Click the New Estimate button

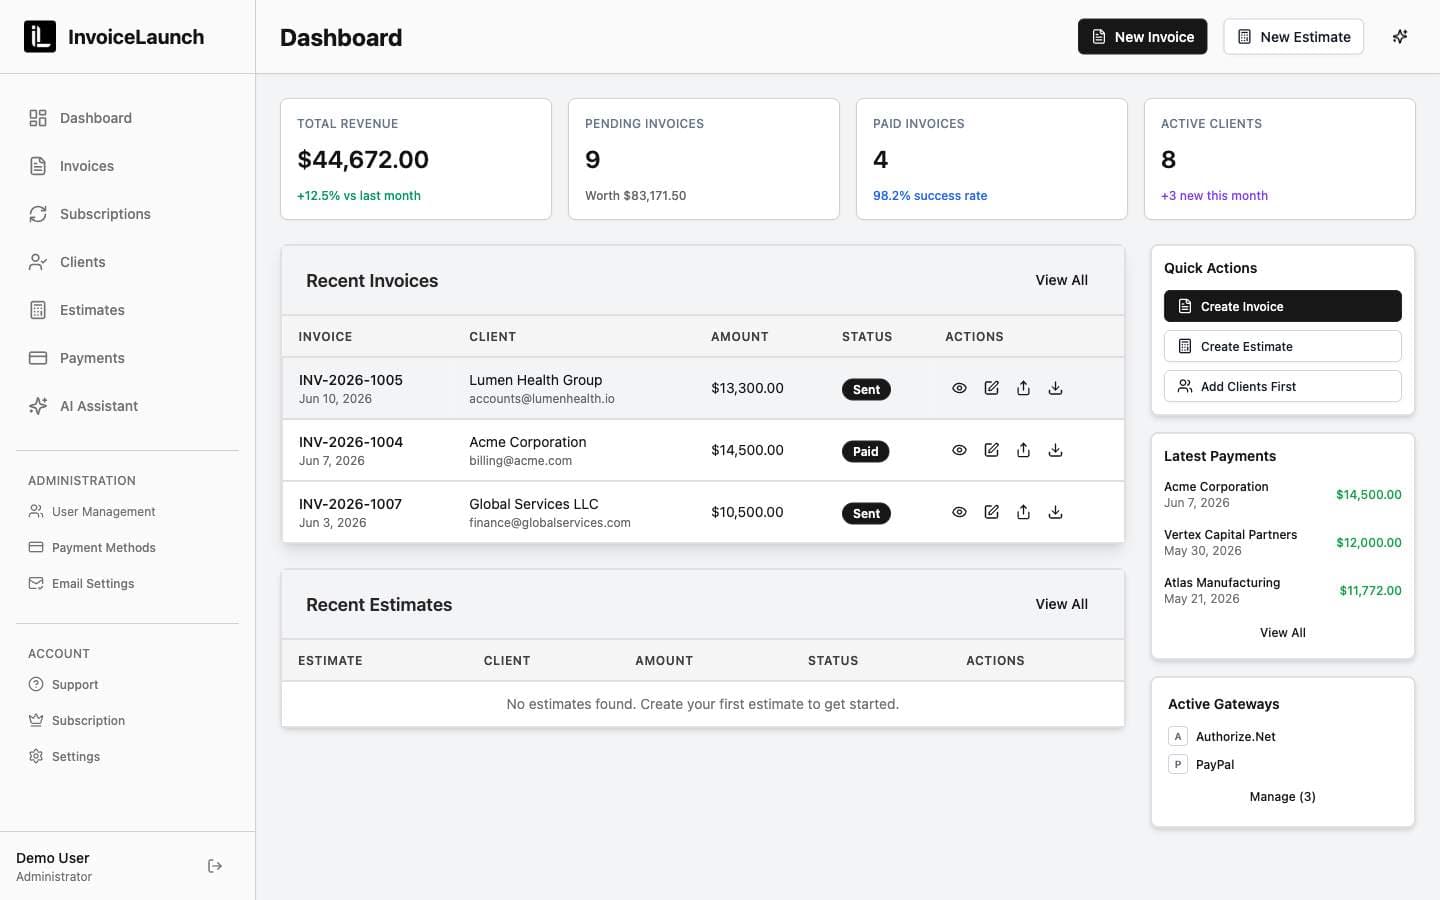pyautogui.click(x=1293, y=37)
